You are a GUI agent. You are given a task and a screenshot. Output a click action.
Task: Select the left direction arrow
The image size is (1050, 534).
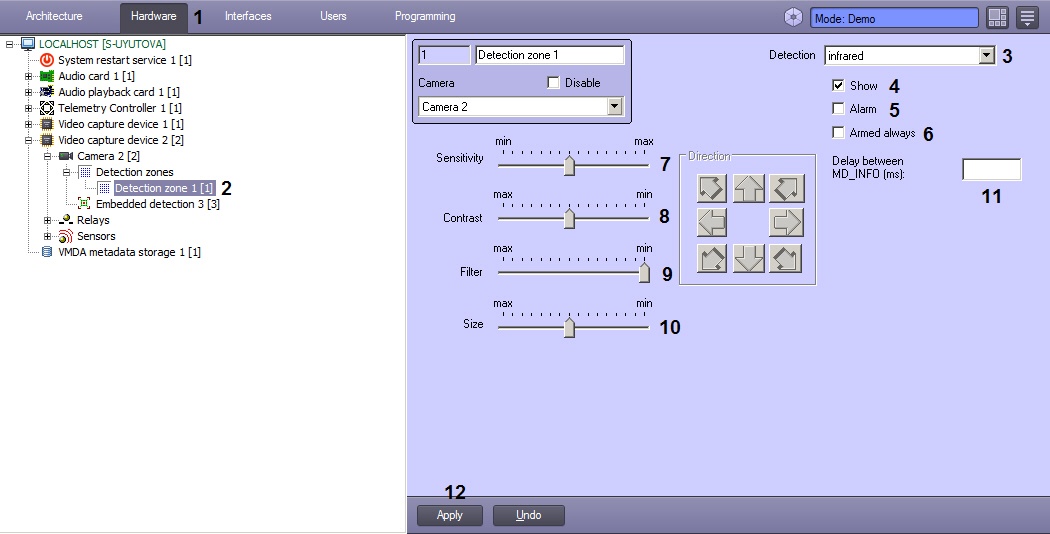click(712, 222)
